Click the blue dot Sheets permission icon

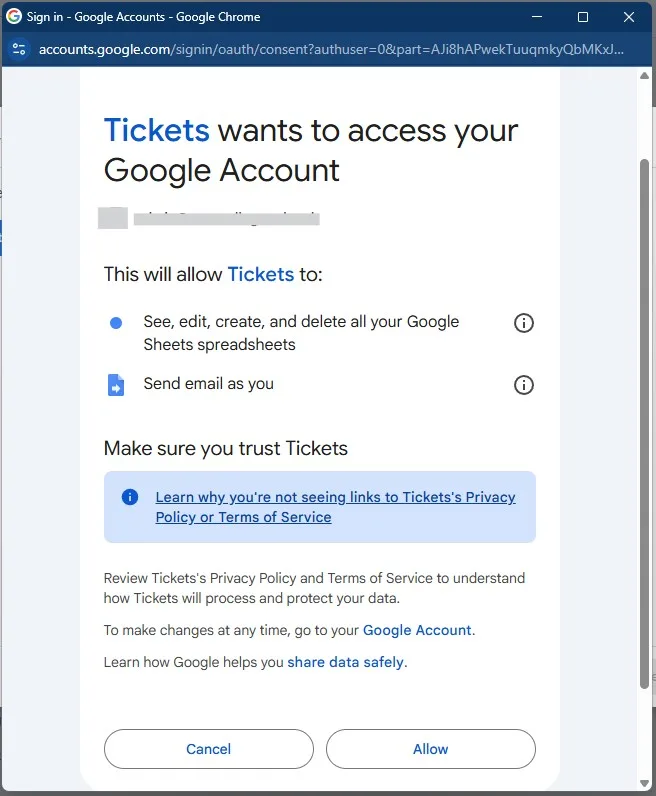[116, 323]
